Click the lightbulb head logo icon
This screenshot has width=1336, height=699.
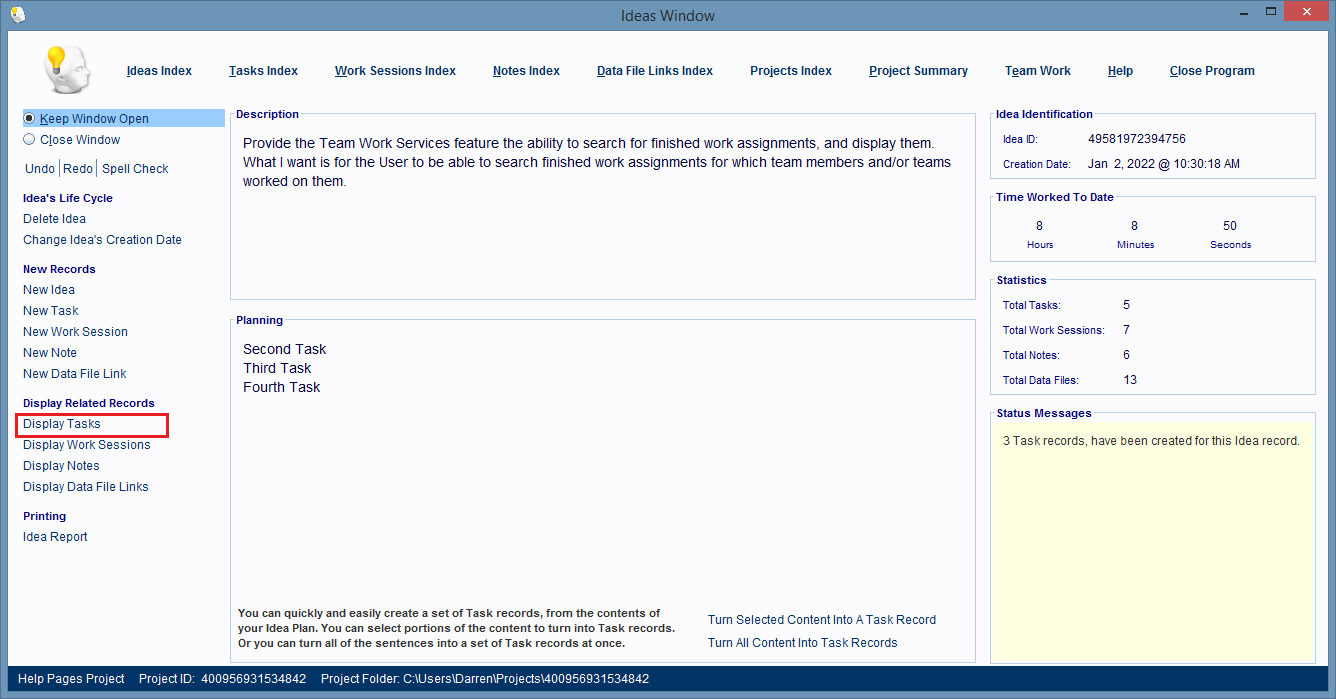[67, 70]
